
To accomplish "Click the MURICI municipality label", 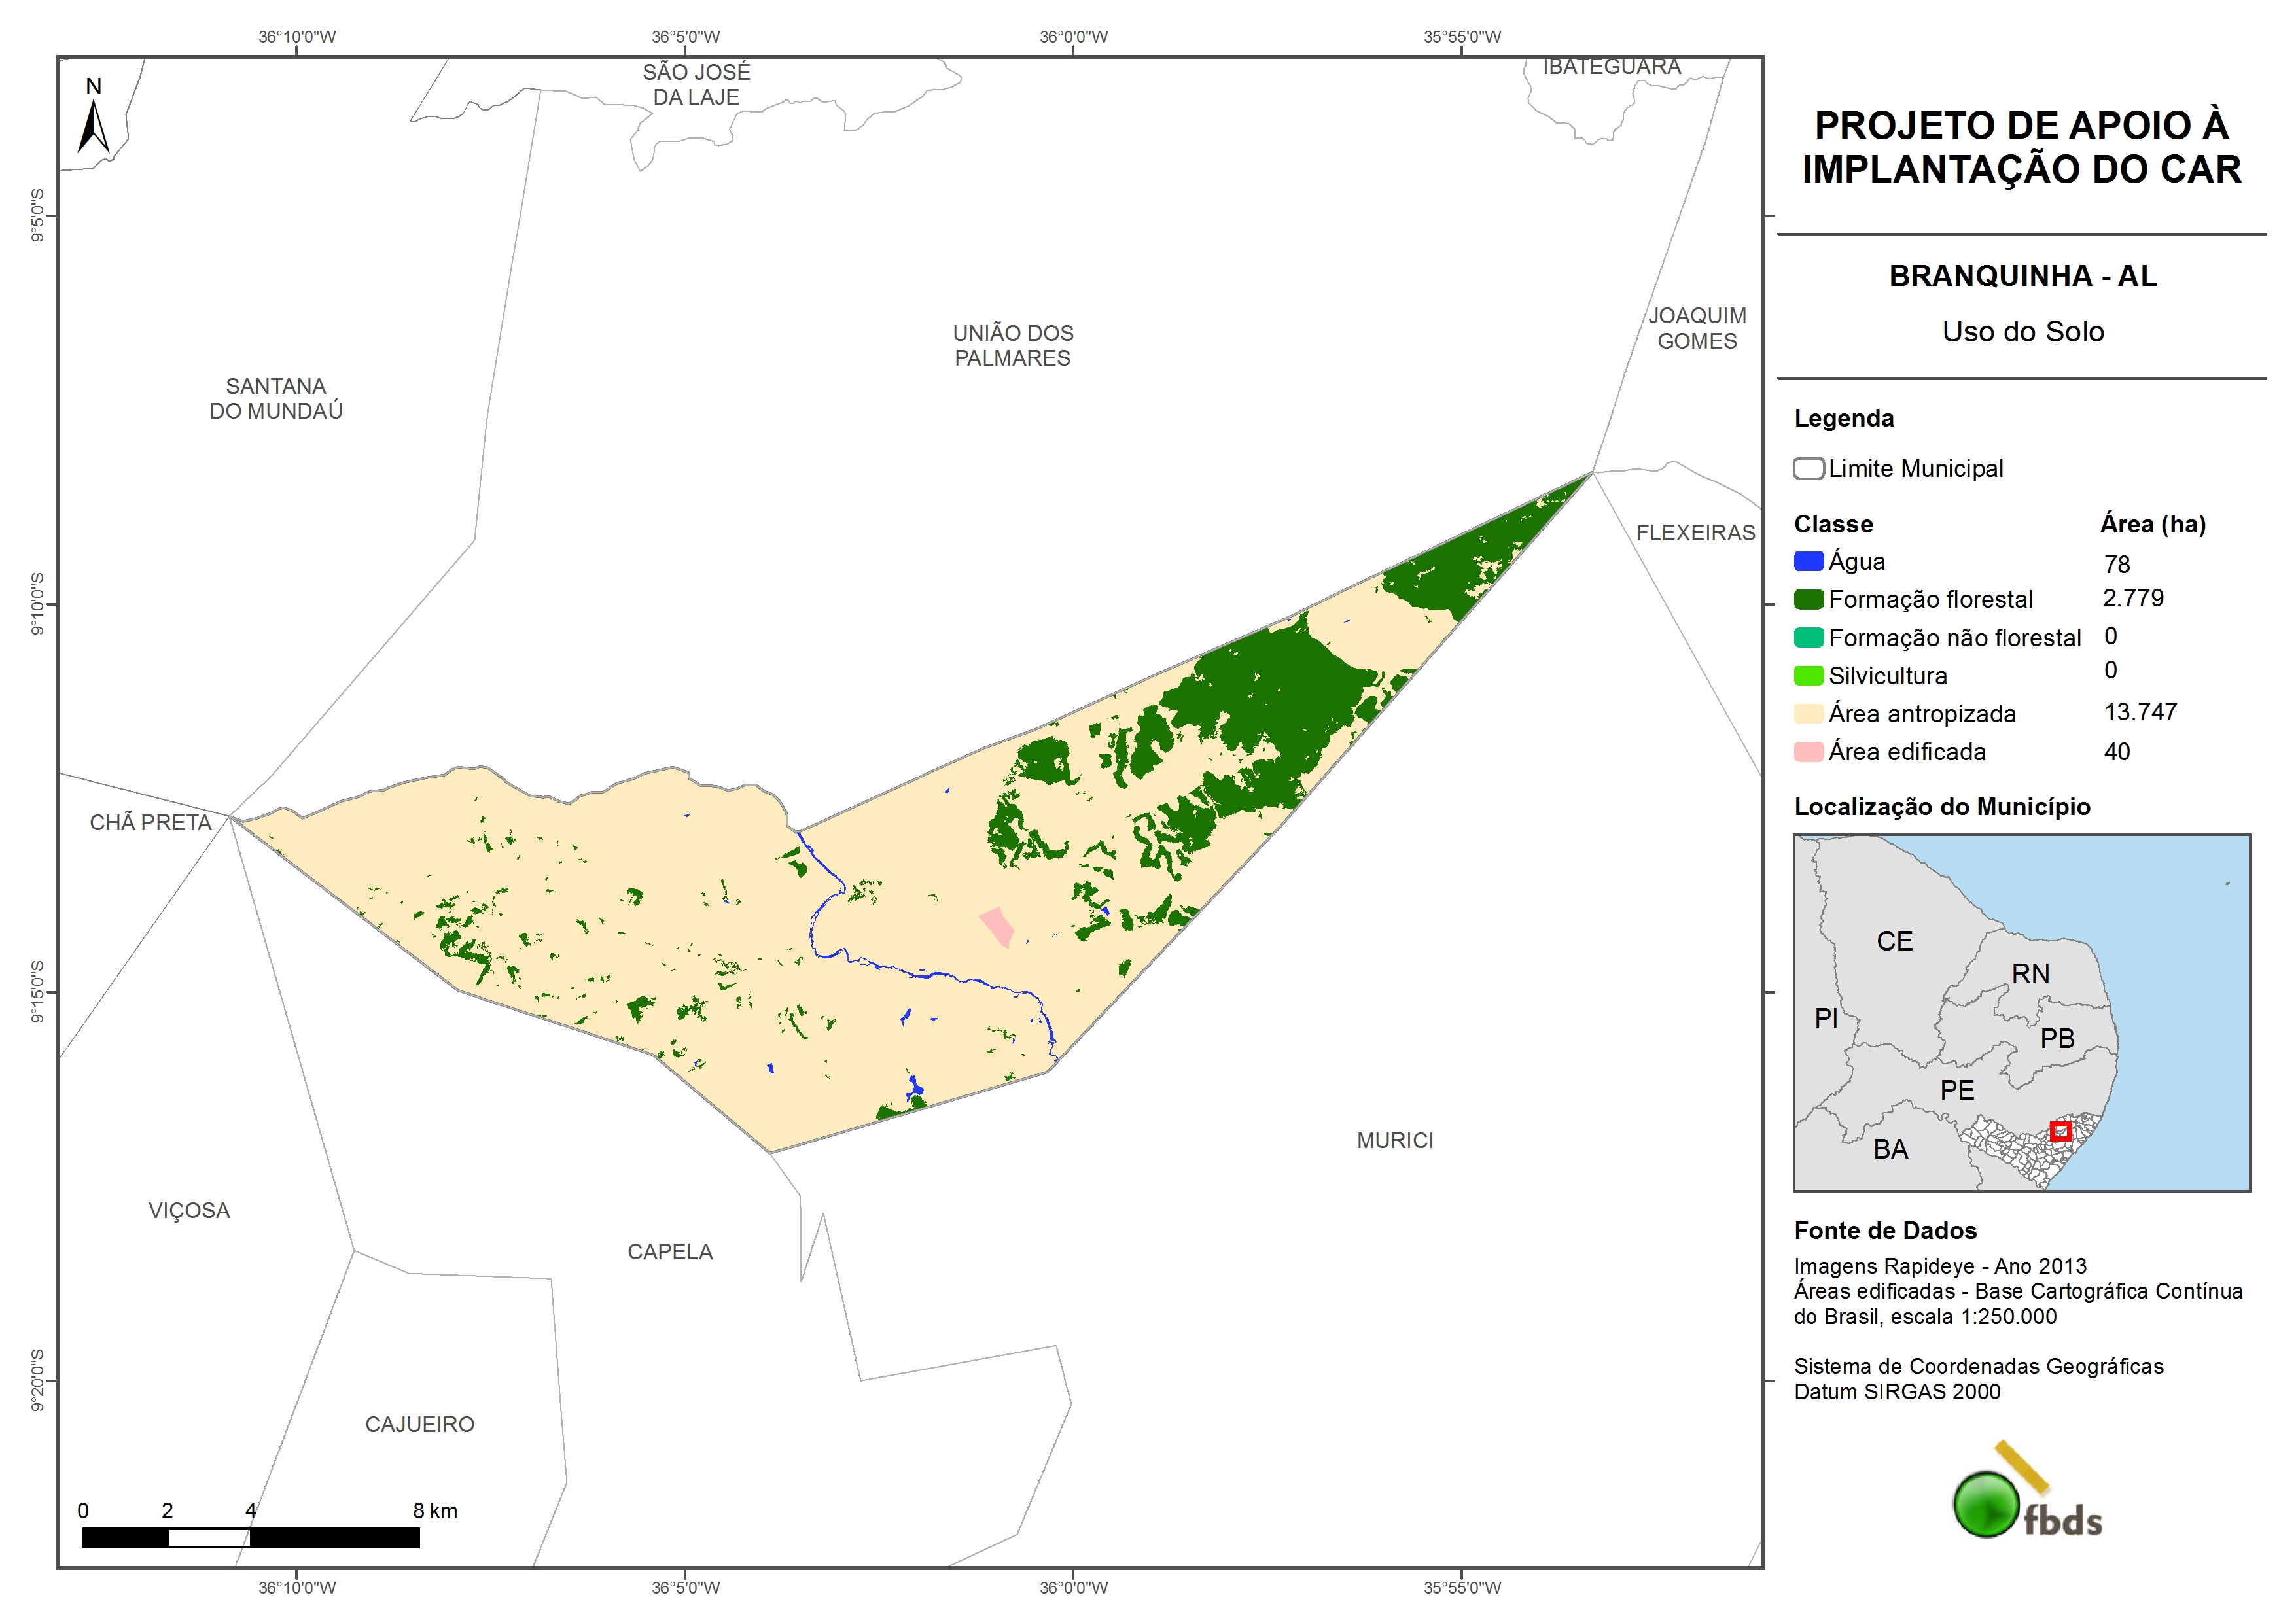I will pos(1394,1140).
